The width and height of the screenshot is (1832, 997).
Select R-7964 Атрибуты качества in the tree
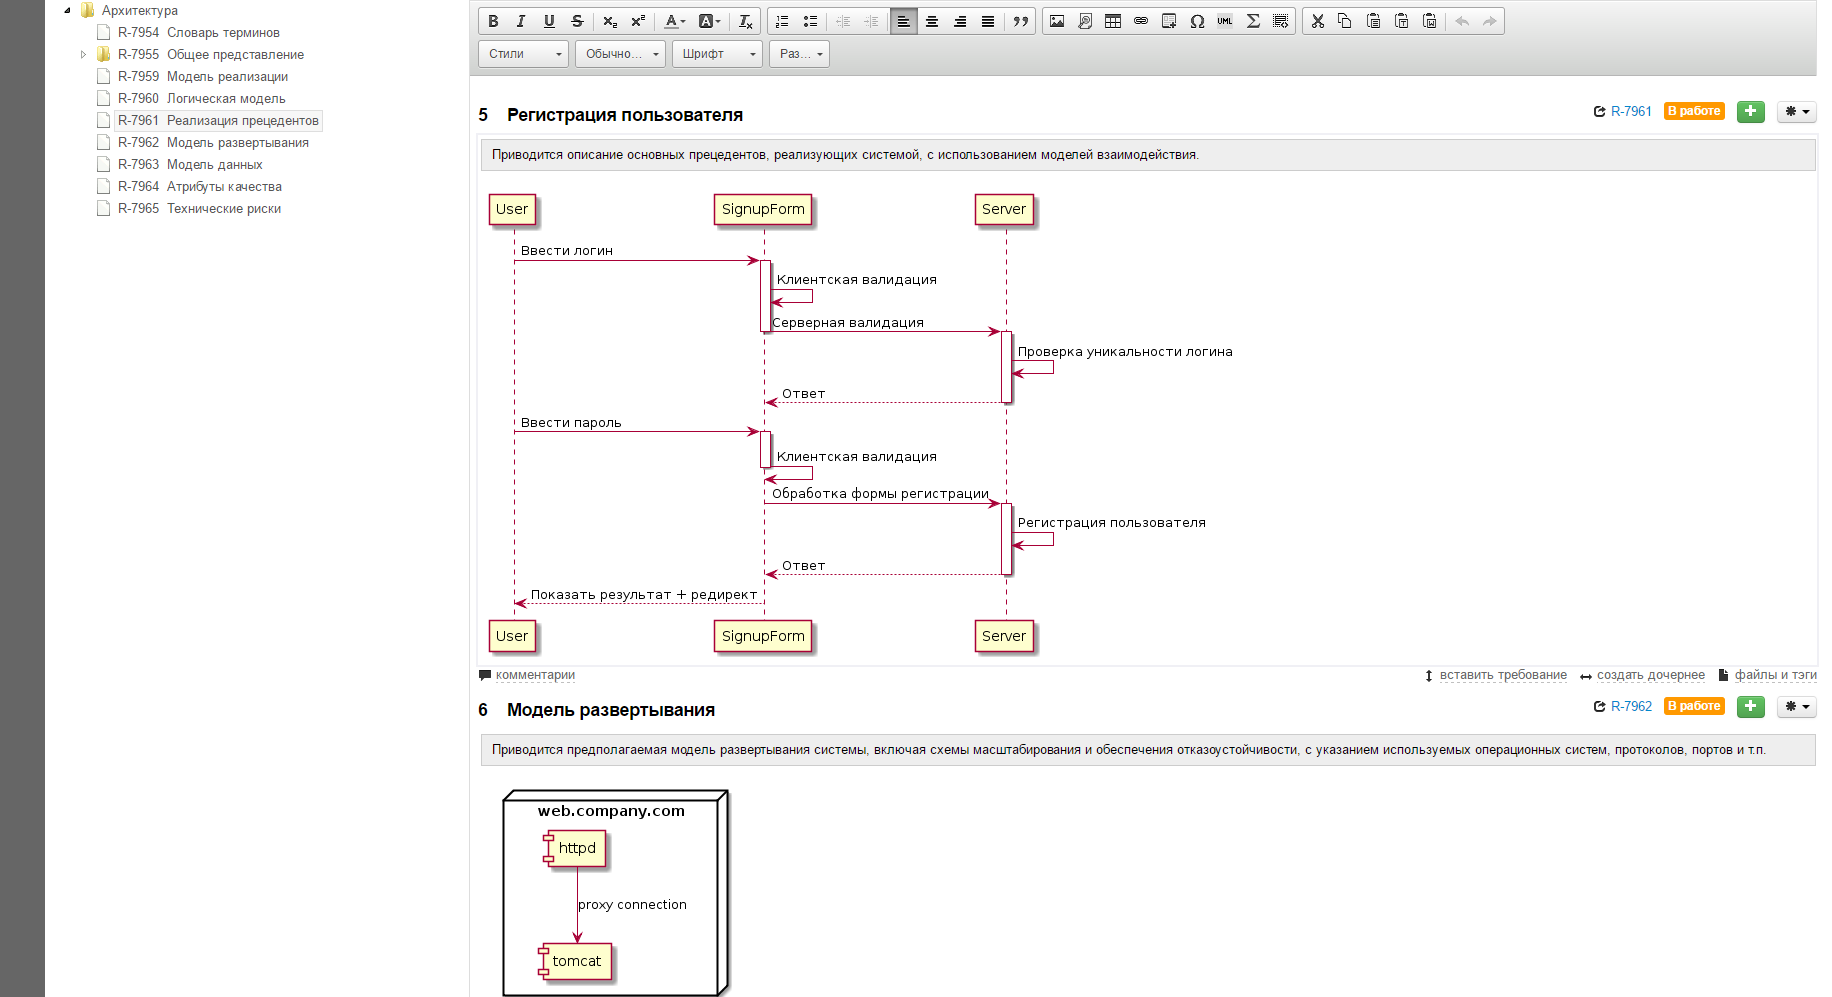coord(200,187)
